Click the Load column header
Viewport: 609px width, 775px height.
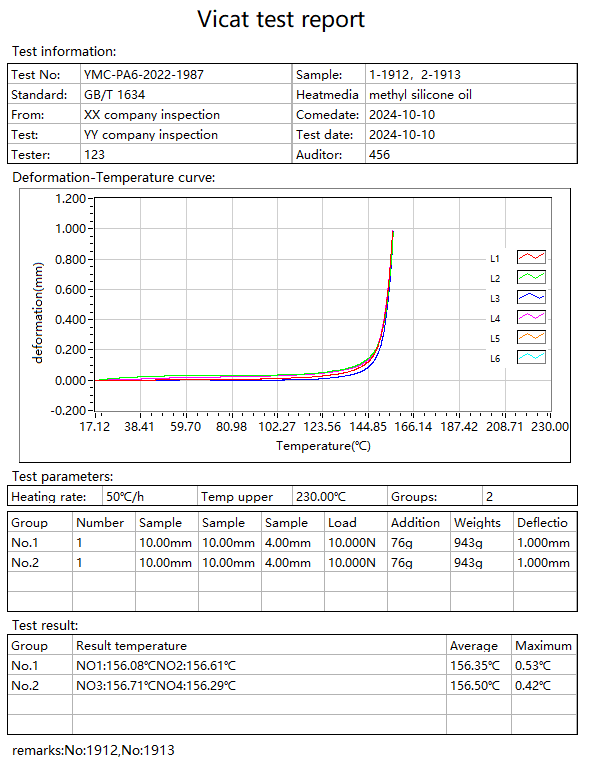coord(342,523)
